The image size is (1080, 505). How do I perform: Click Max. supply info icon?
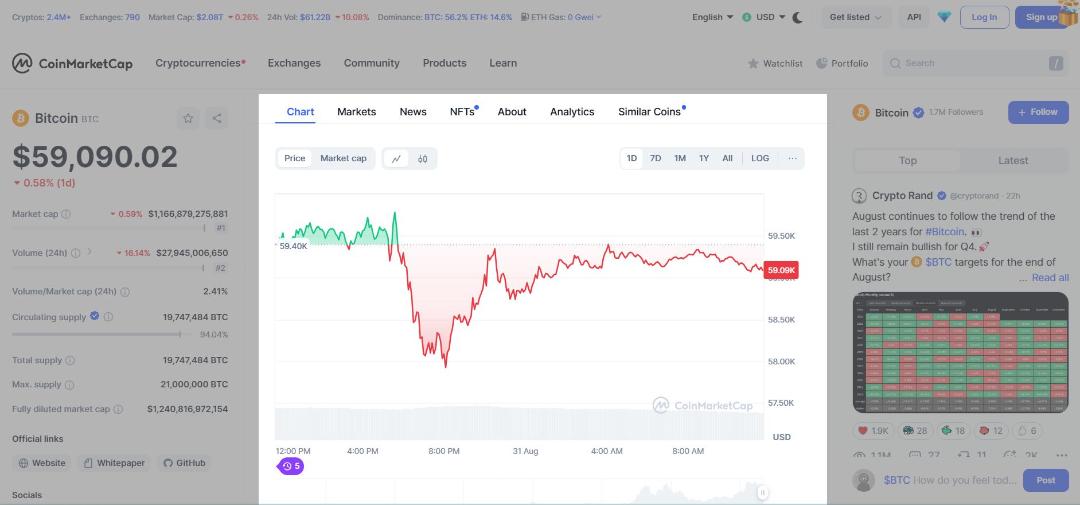tap(70, 384)
